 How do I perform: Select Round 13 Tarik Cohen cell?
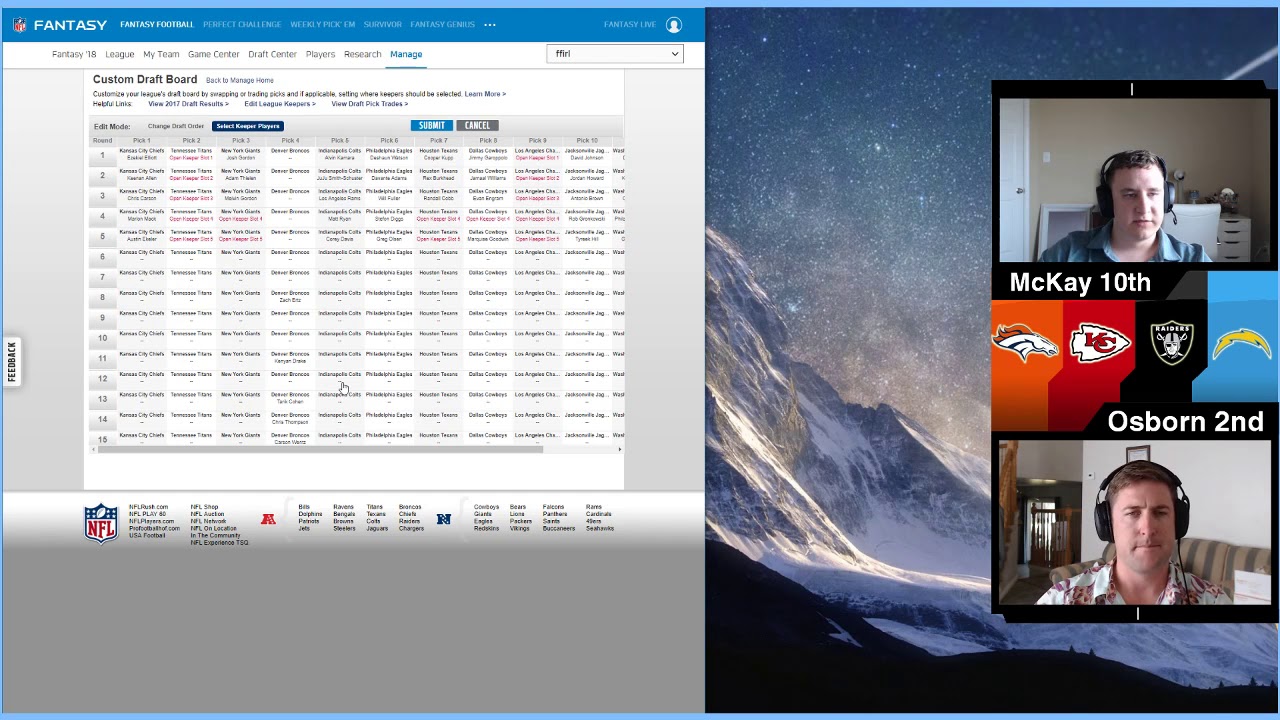(290, 398)
